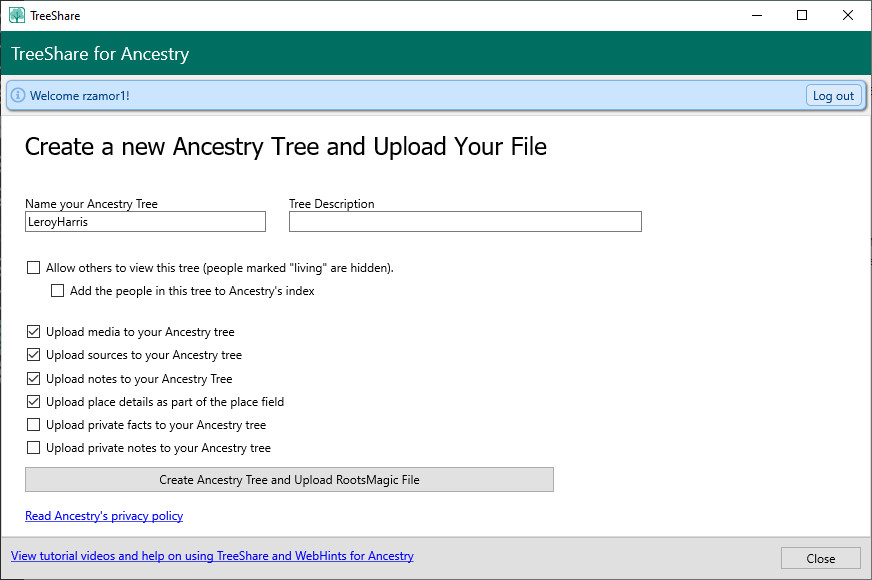Screen dimensions: 872x580
Task: Click the TreeShare app icon in title bar
Action: point(16,15)
